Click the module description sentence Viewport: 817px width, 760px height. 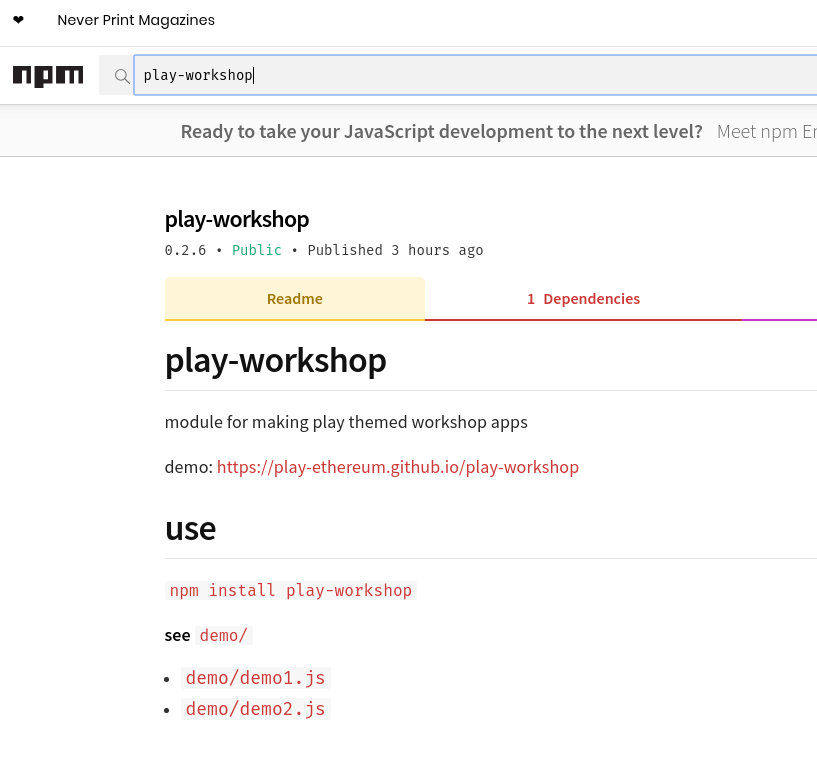tap(346, 422)
